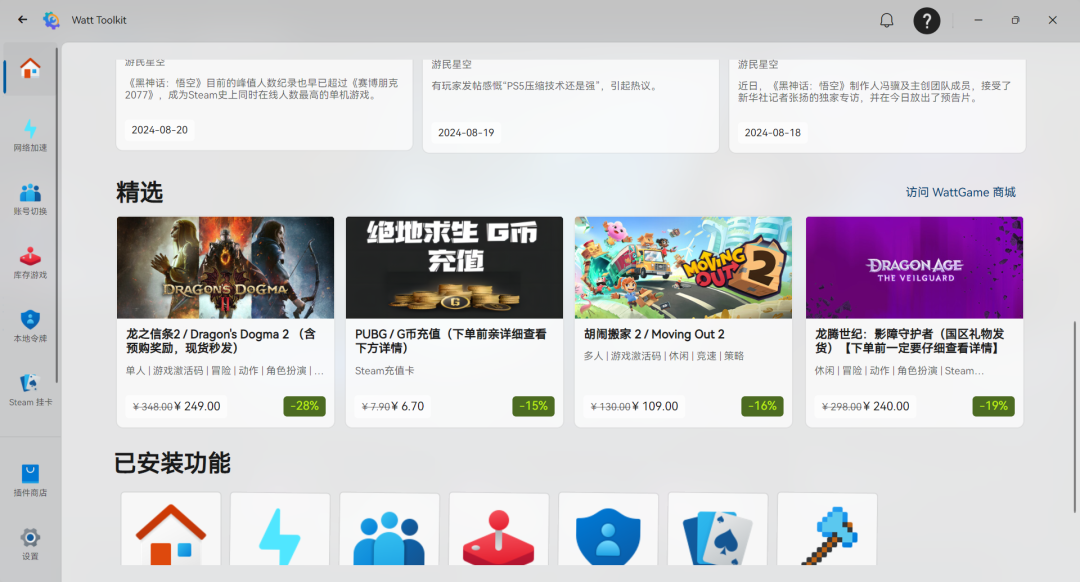Open 库存游戏 in the sidebar

[x=30, y=263]
